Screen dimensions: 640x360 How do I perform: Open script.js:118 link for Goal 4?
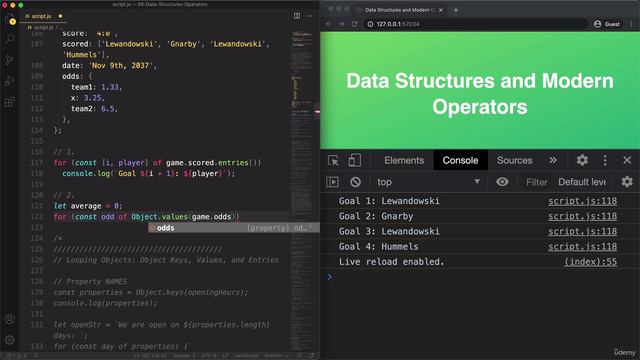click(x=582, y=247)
